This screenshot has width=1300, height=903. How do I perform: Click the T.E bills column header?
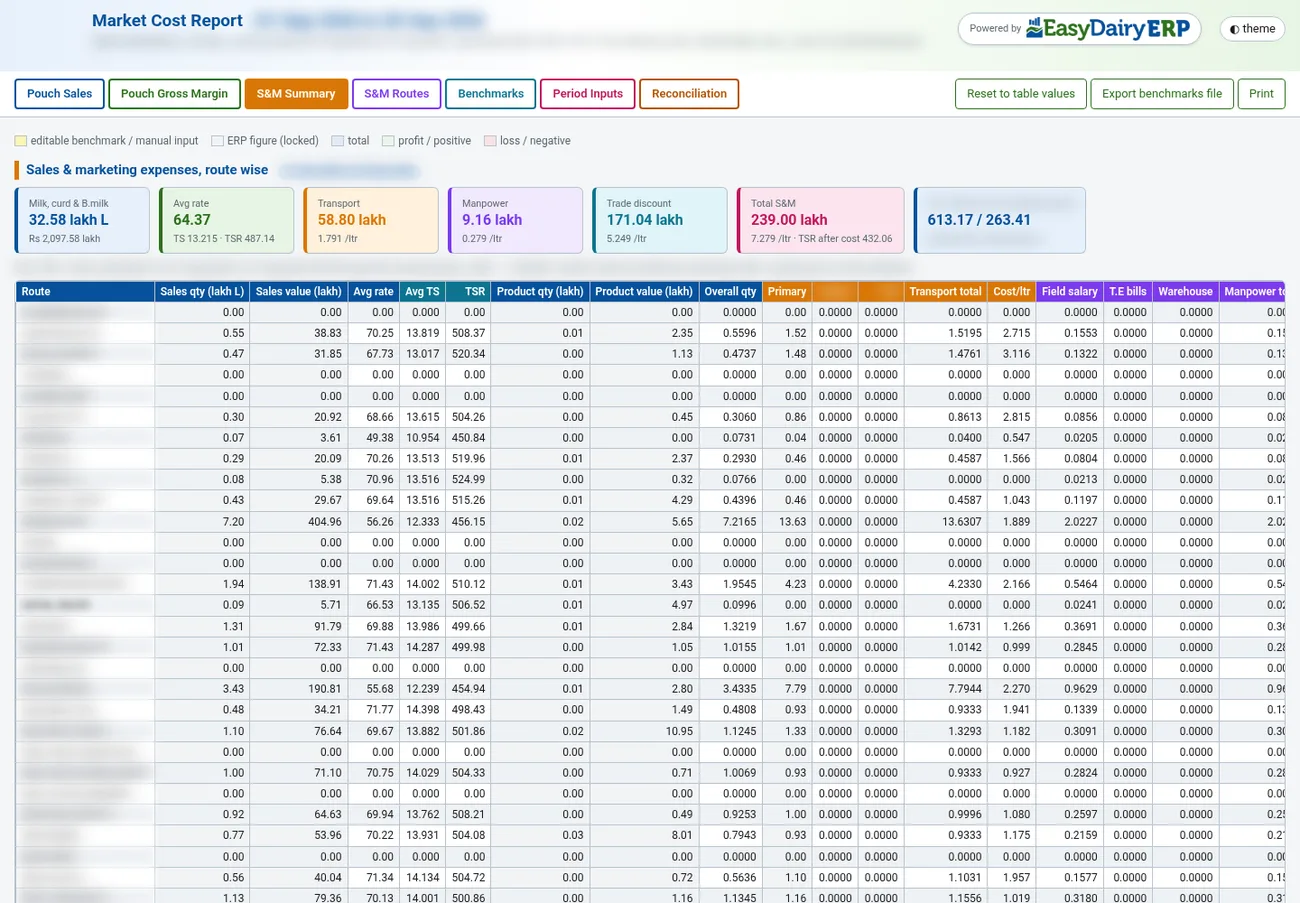1128,292
